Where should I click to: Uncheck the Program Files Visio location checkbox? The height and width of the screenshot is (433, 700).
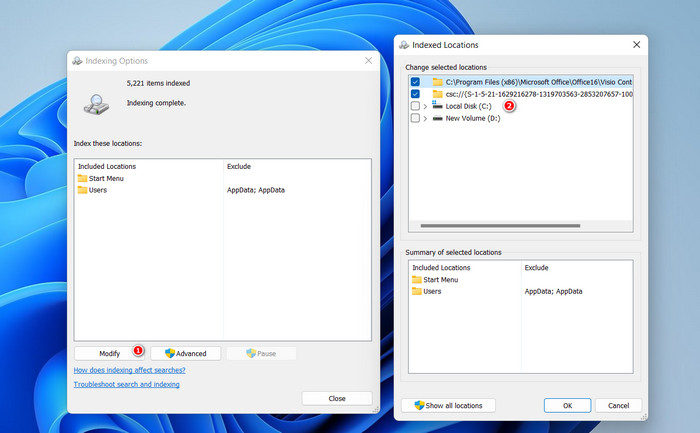[415, 81]
